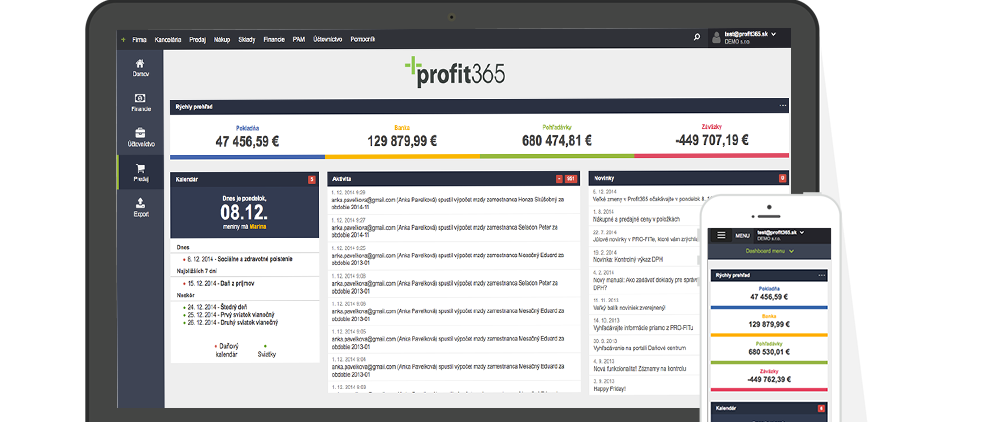Tap the MENU button on the phone
Viewport: 1000px width, 422px height.
pos(742,236)
